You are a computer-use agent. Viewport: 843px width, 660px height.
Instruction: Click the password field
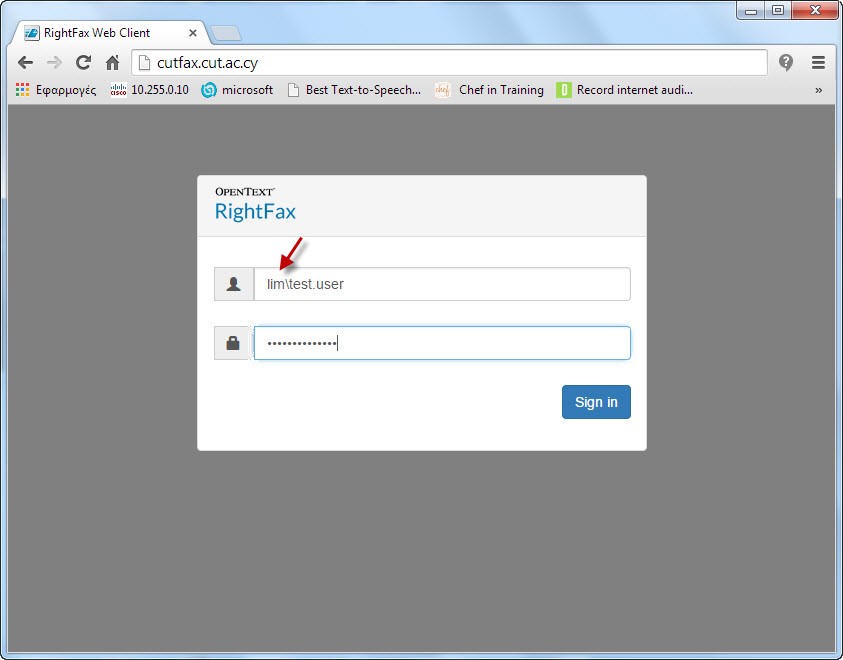point(442,343)
